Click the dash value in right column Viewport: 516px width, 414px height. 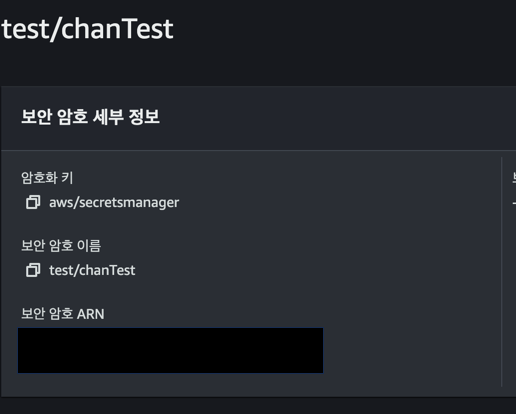[x=514, y=203]
